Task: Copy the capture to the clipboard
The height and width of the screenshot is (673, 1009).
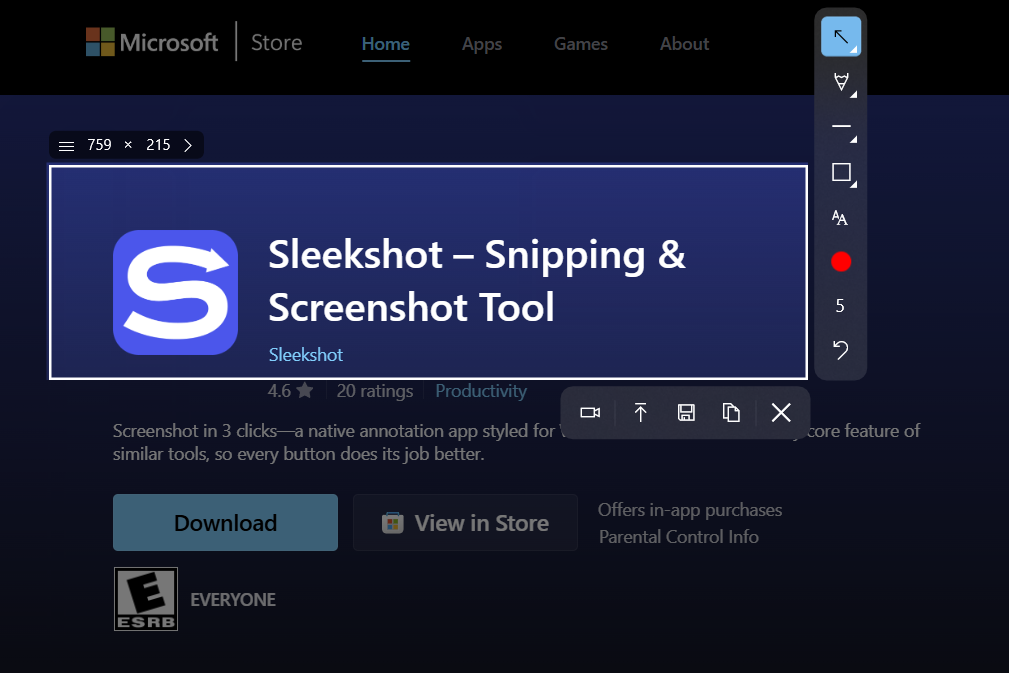Action: click(731, 413)
